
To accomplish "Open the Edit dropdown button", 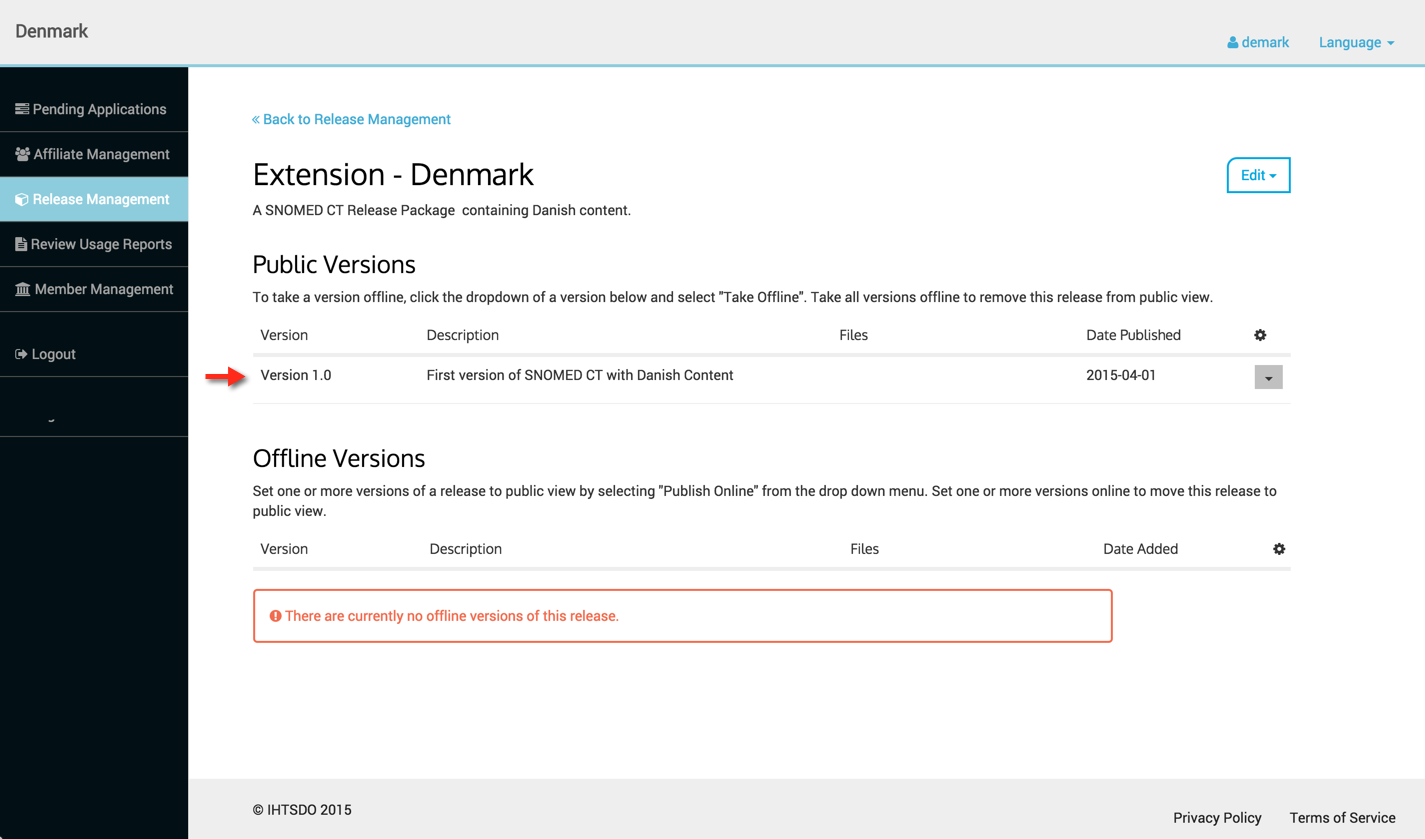I will pyautogui.click(x=1258, y=175).
